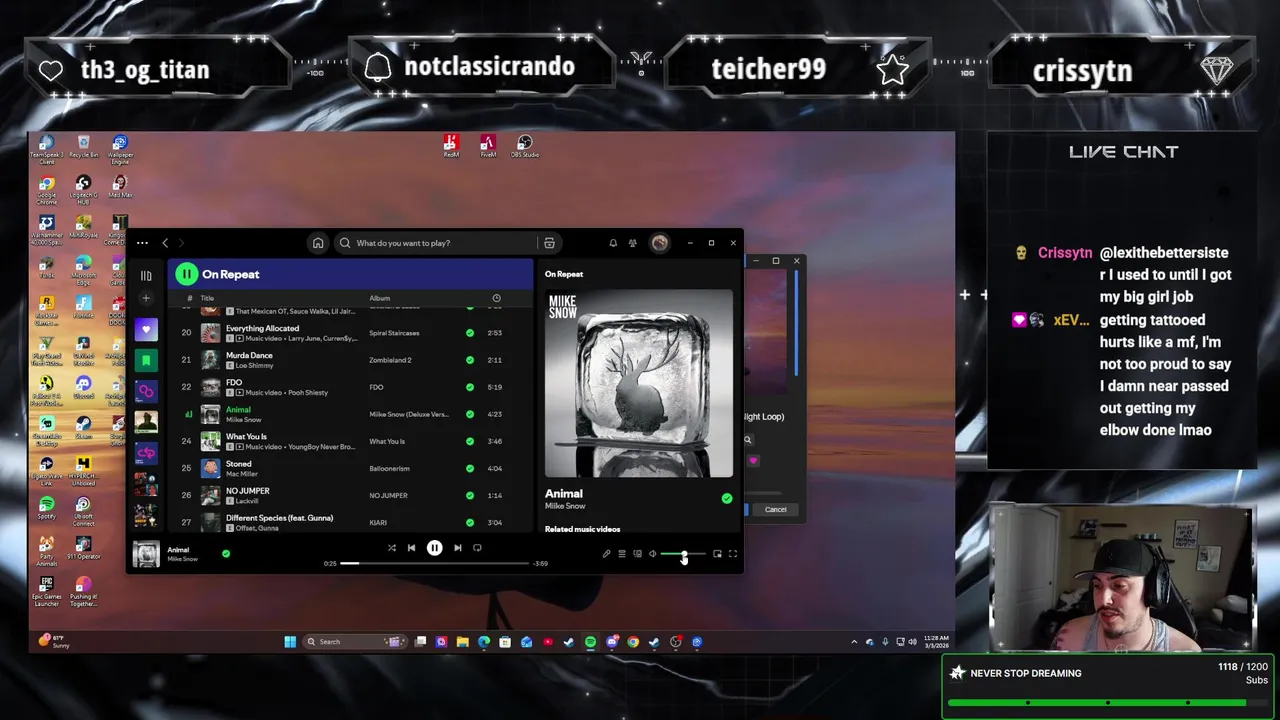This screenshot has height=720, width=1280.
Task: Open the OBS Studio desktop icon
Action: click(x=525, y=146)
